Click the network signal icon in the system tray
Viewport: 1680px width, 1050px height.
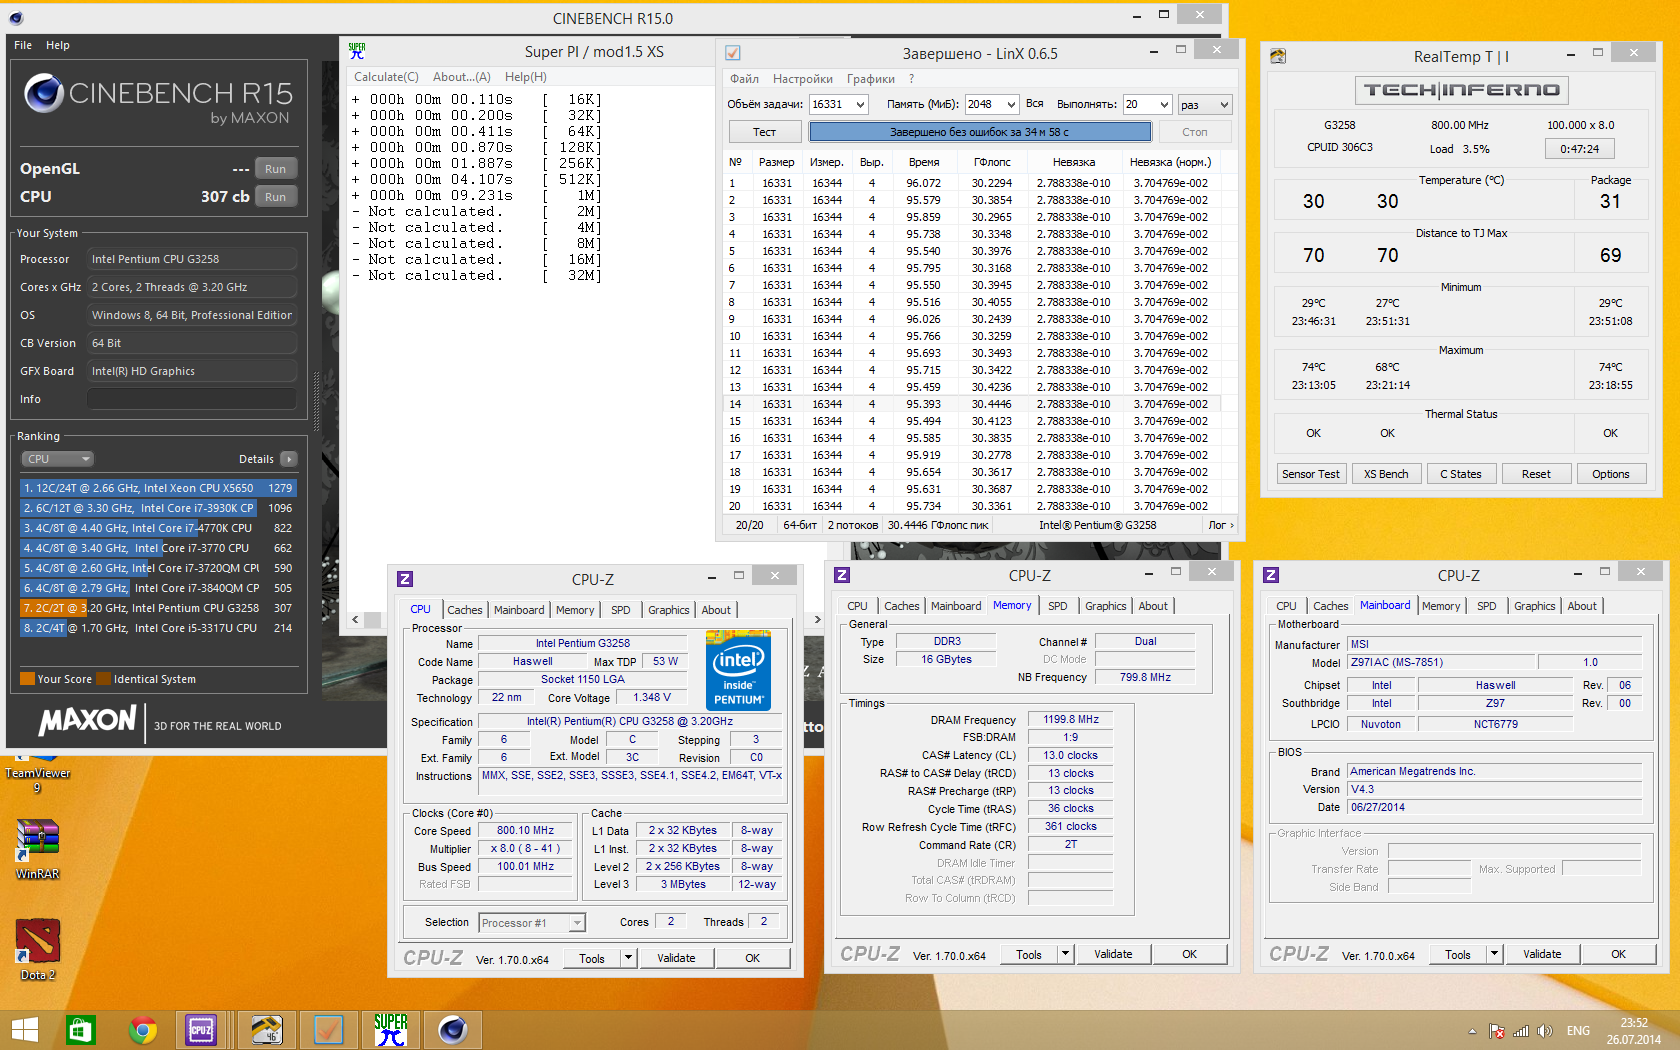click(1521, 1031)
